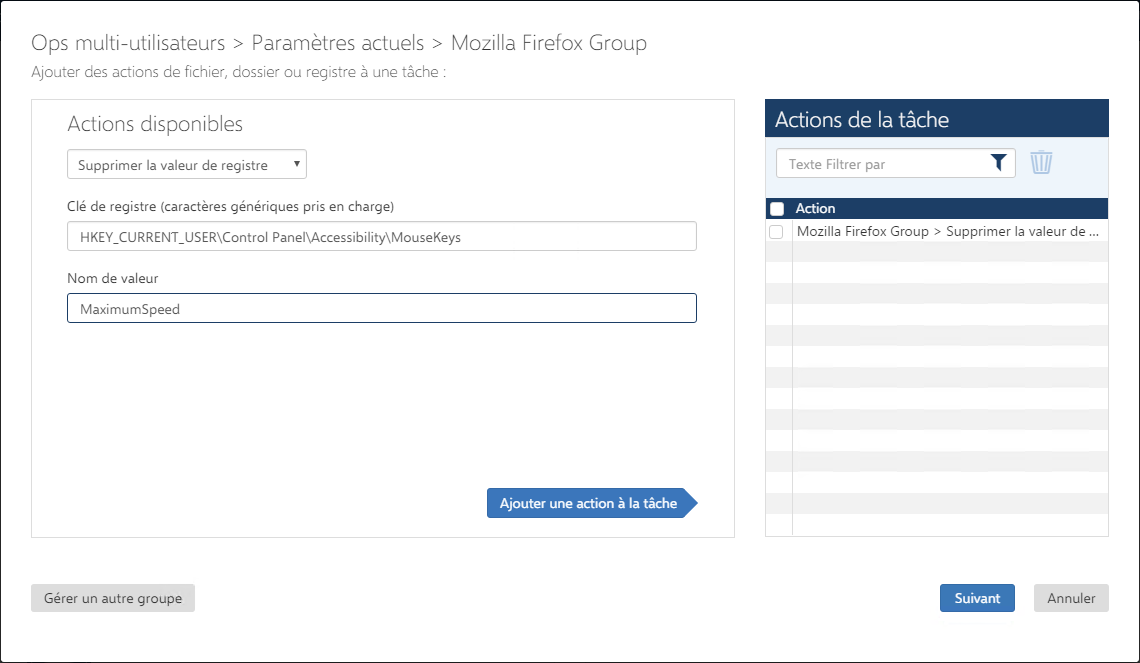
Task: Click the 'Clé de registre' input field
Action: (381, 237)
